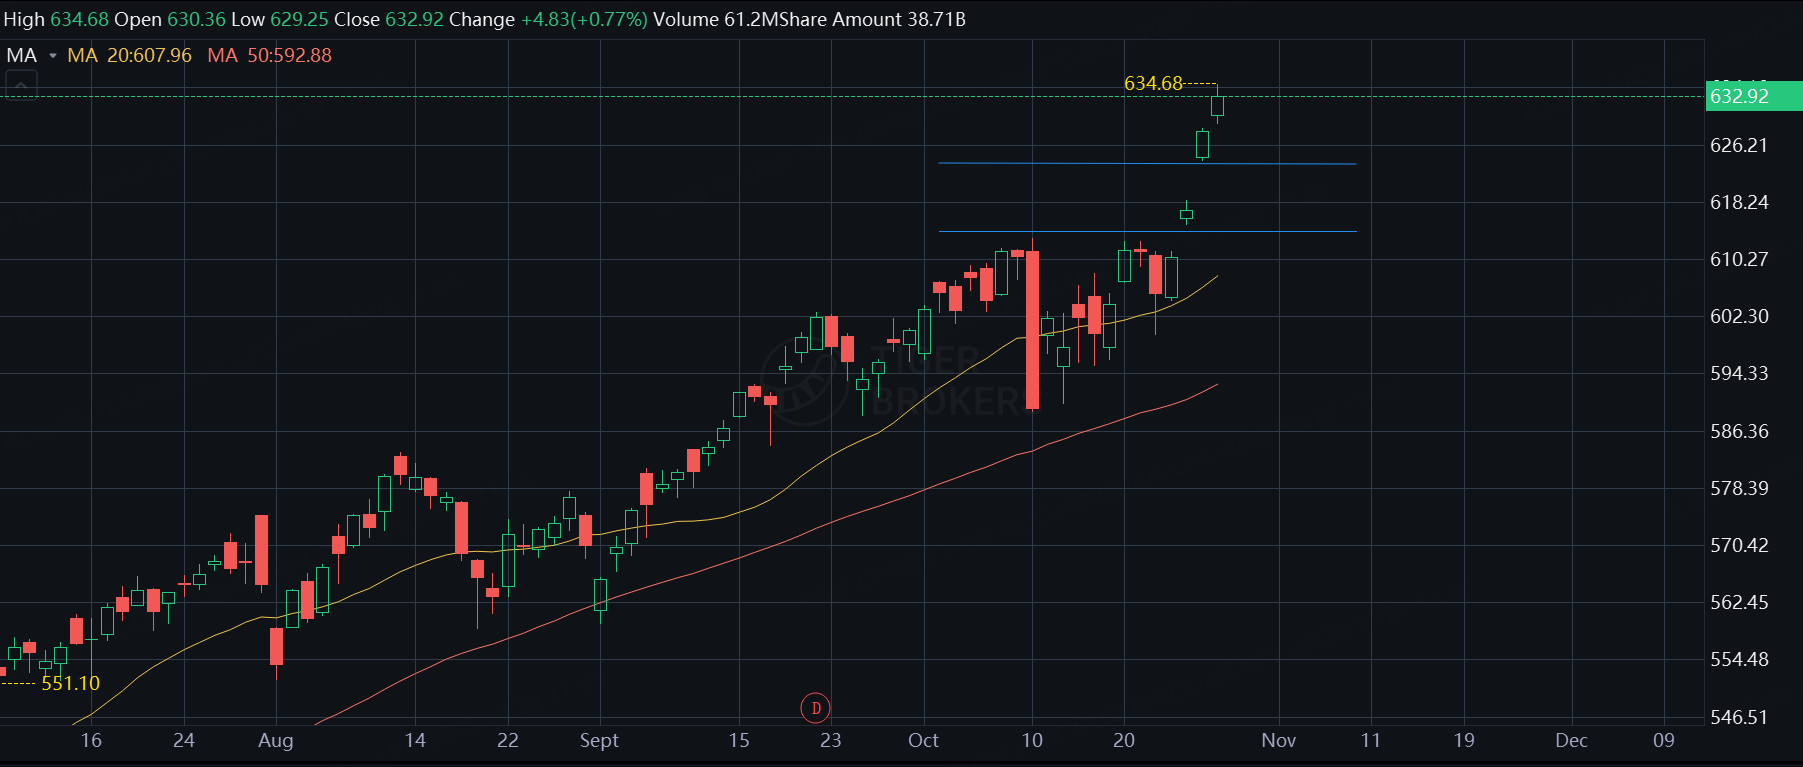
Task: Click the 20 label on date axis
Action: tap(1124, 741)
